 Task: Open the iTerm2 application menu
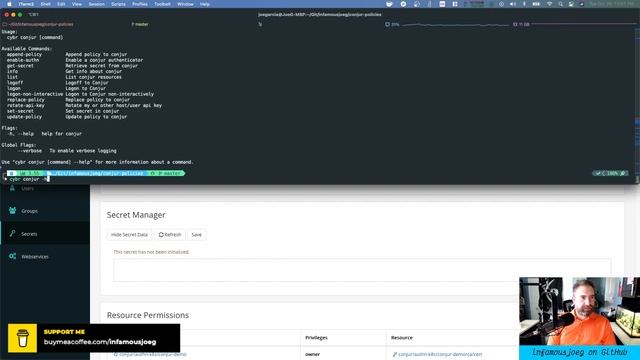pyautogui.click(x=27, y=4)
